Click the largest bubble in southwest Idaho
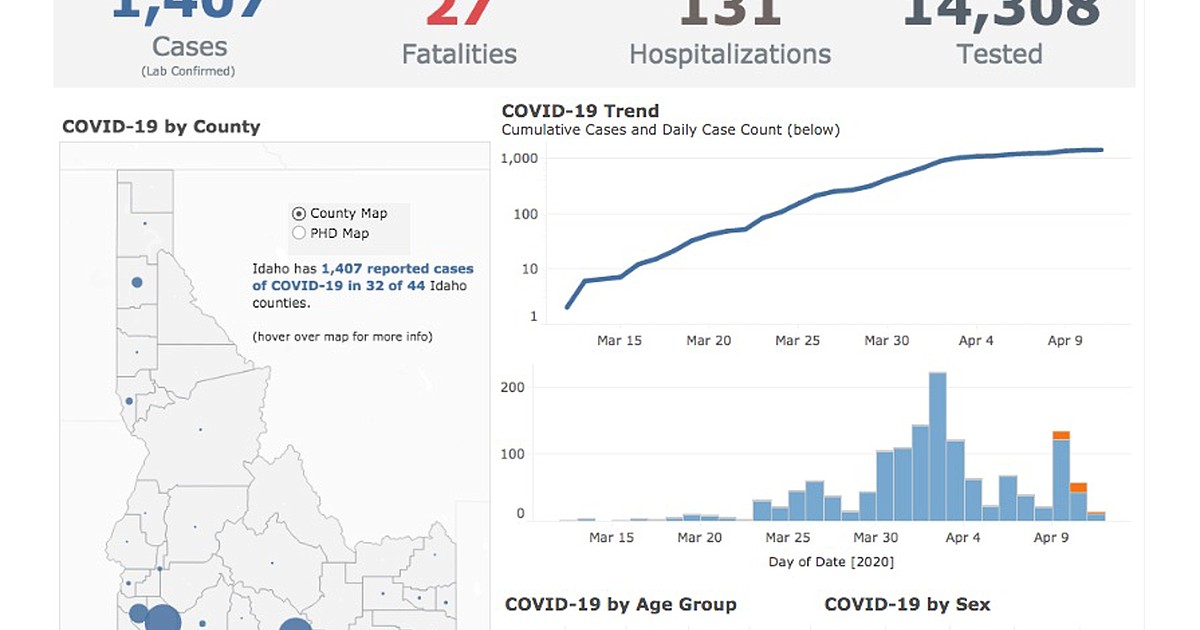The image size is (1200, 630). [x=162, y=617]
